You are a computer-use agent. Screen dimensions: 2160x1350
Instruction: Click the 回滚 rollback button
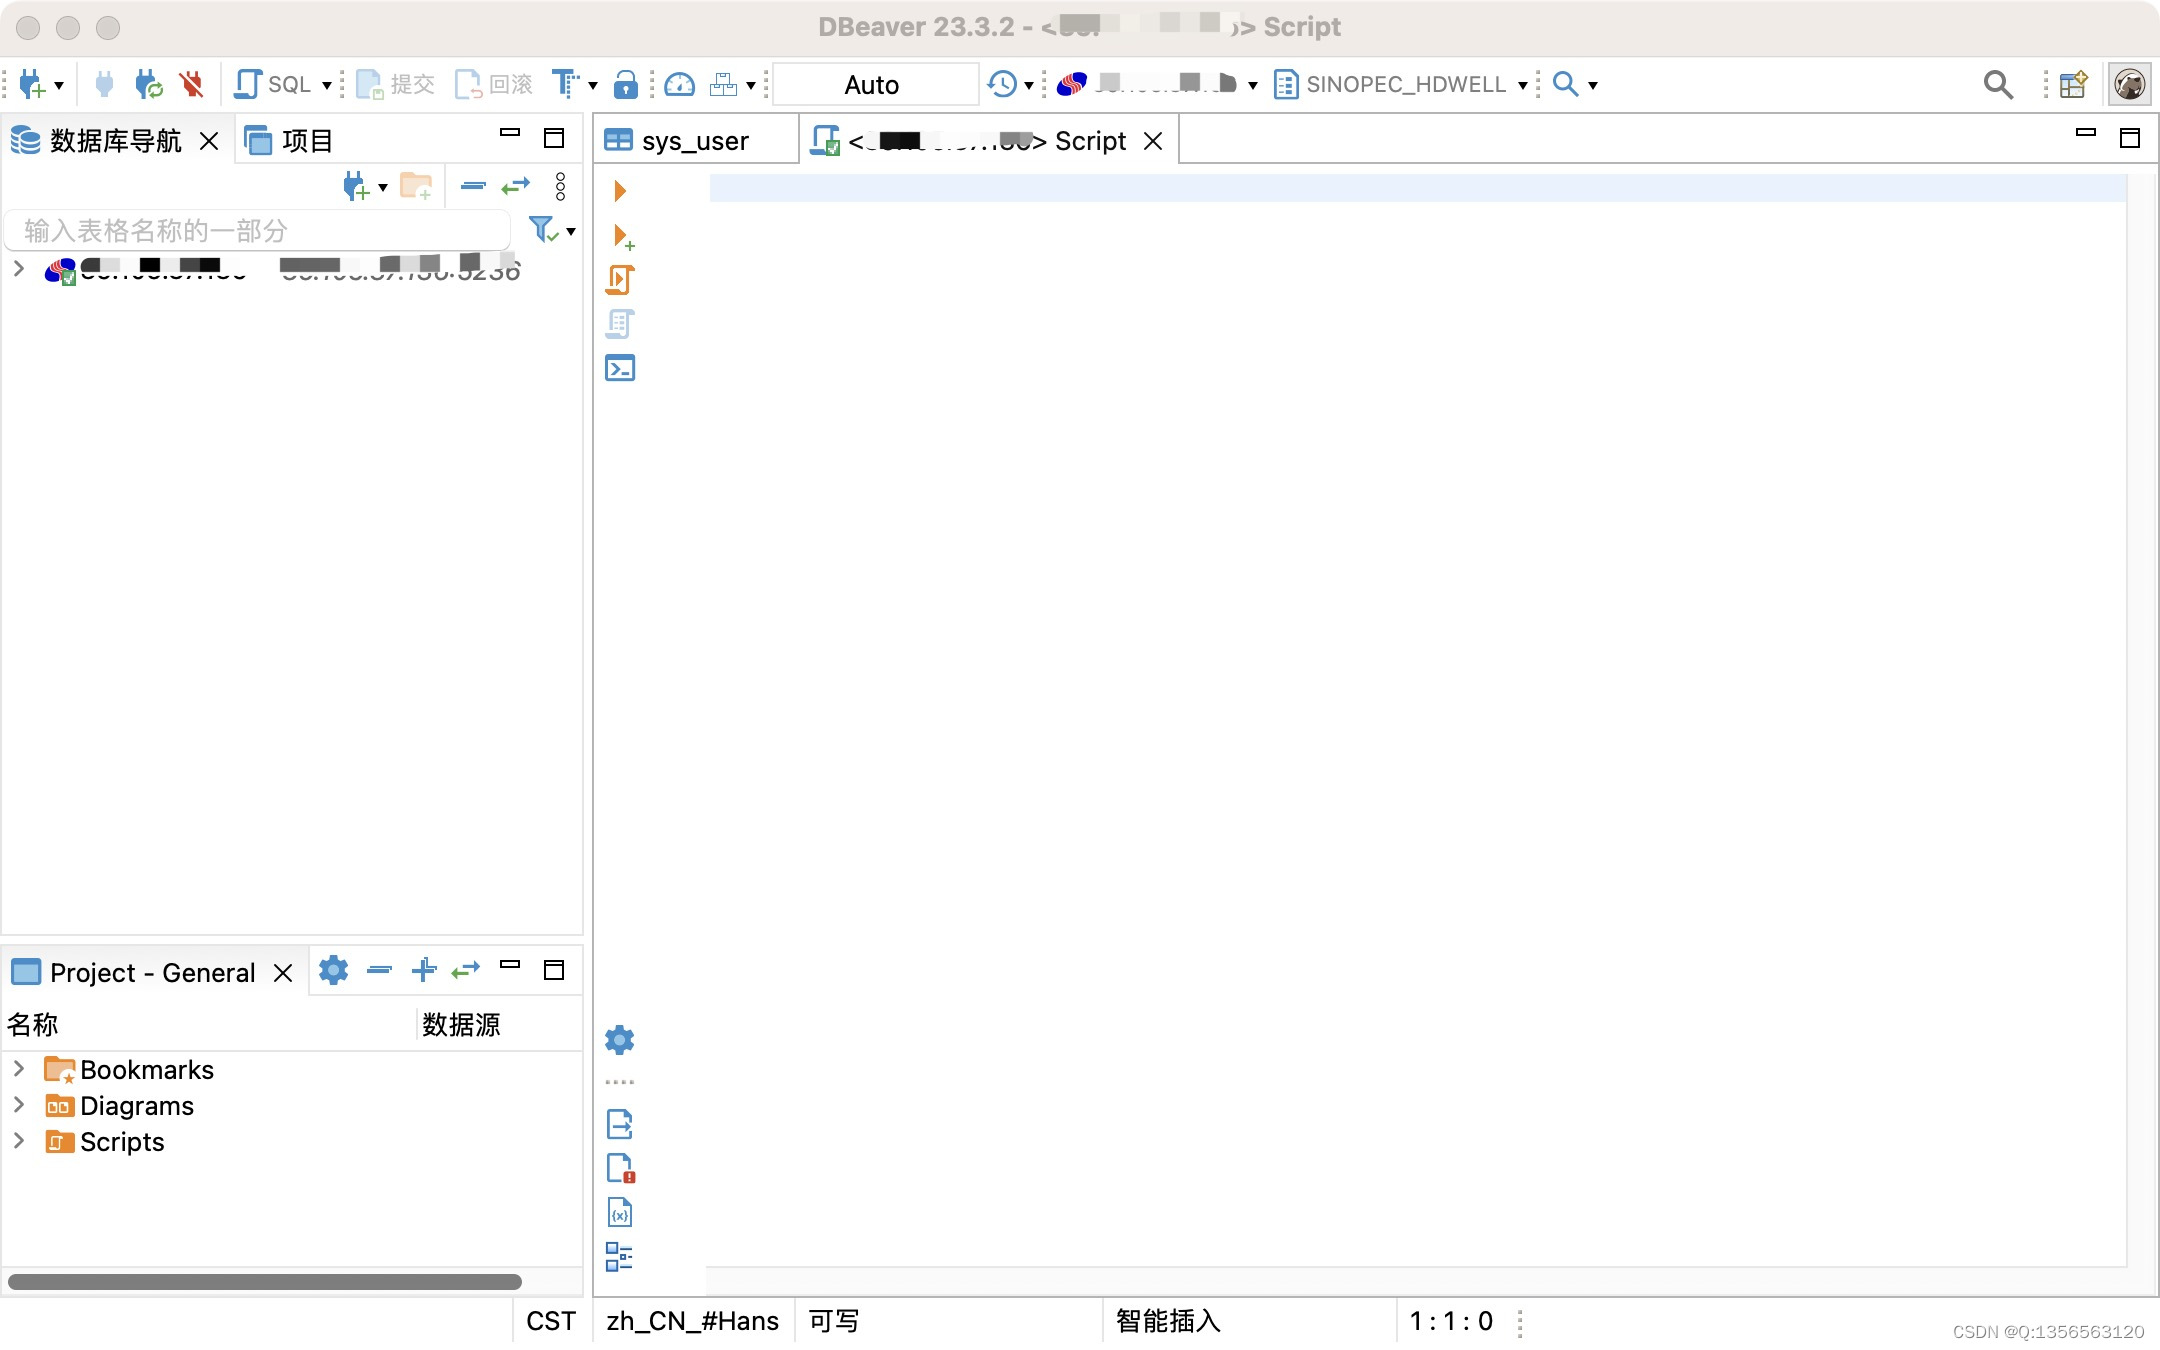[x=492, y=84]
